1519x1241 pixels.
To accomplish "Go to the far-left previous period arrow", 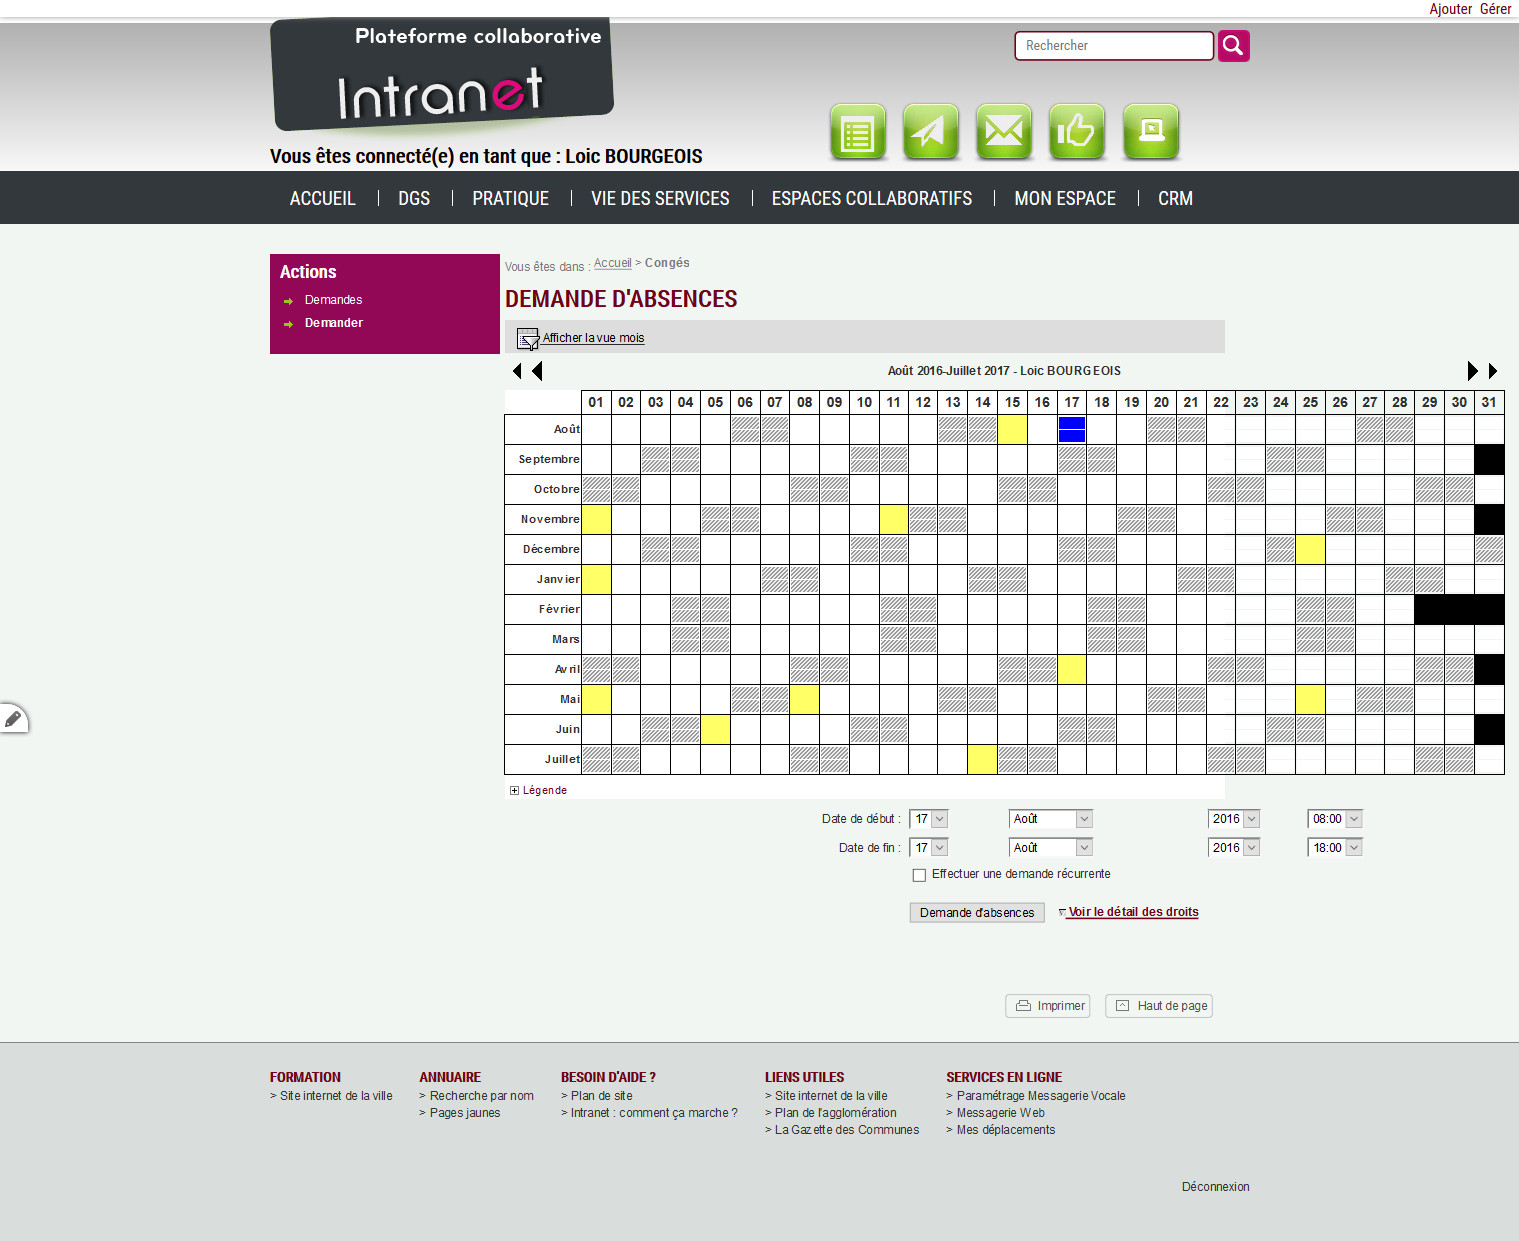I will tap(516, 371).
